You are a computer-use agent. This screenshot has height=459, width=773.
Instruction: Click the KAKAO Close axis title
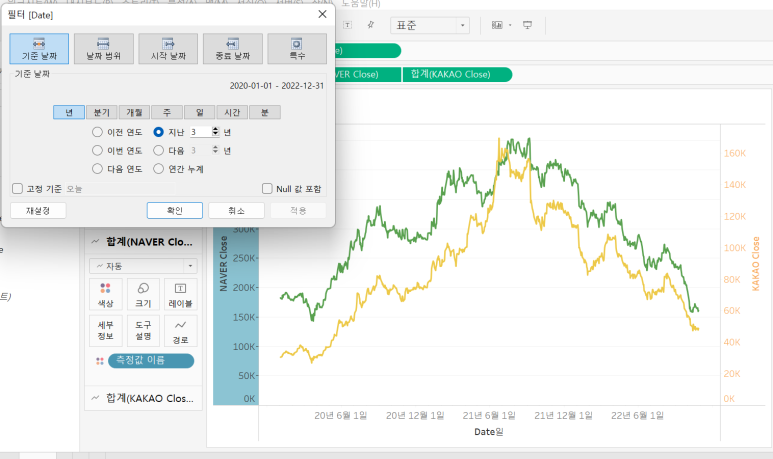tap(755, 264)
